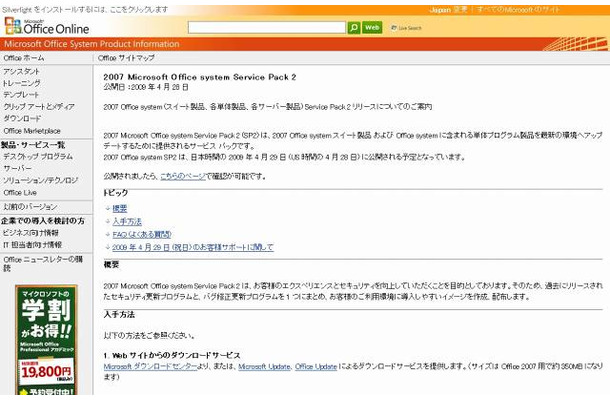The height and width of the screenshot is (400, 610).
Task: Click the Office Online logo
Action: point(47,26)
